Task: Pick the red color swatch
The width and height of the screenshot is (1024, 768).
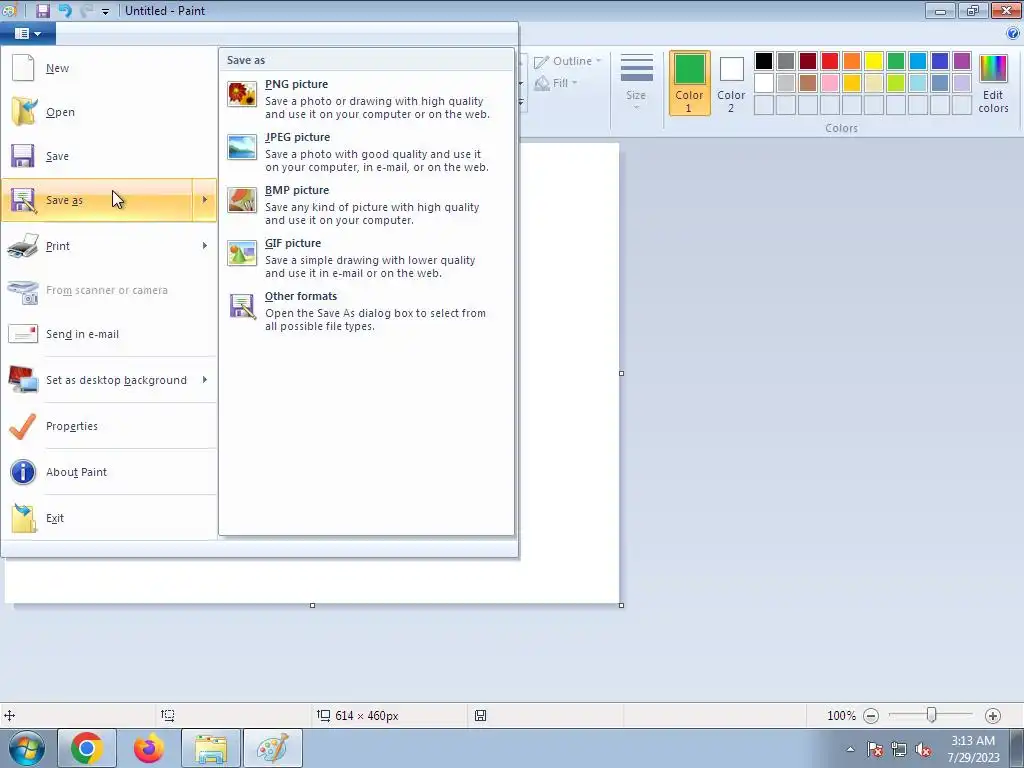Action: (x=830, y=61)
